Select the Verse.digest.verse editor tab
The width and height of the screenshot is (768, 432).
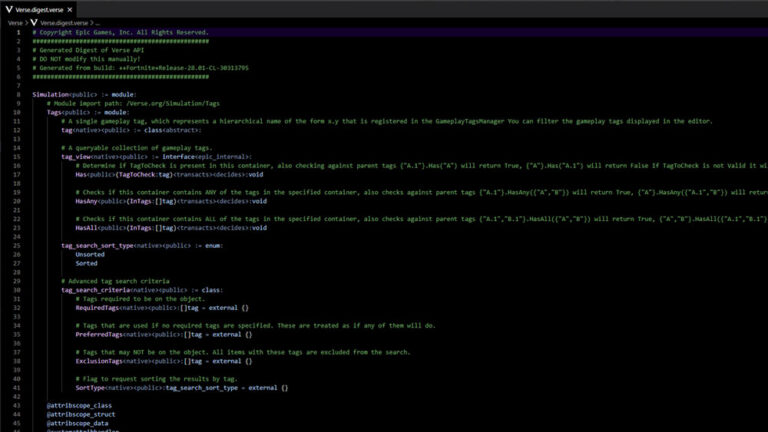point(40,9)
